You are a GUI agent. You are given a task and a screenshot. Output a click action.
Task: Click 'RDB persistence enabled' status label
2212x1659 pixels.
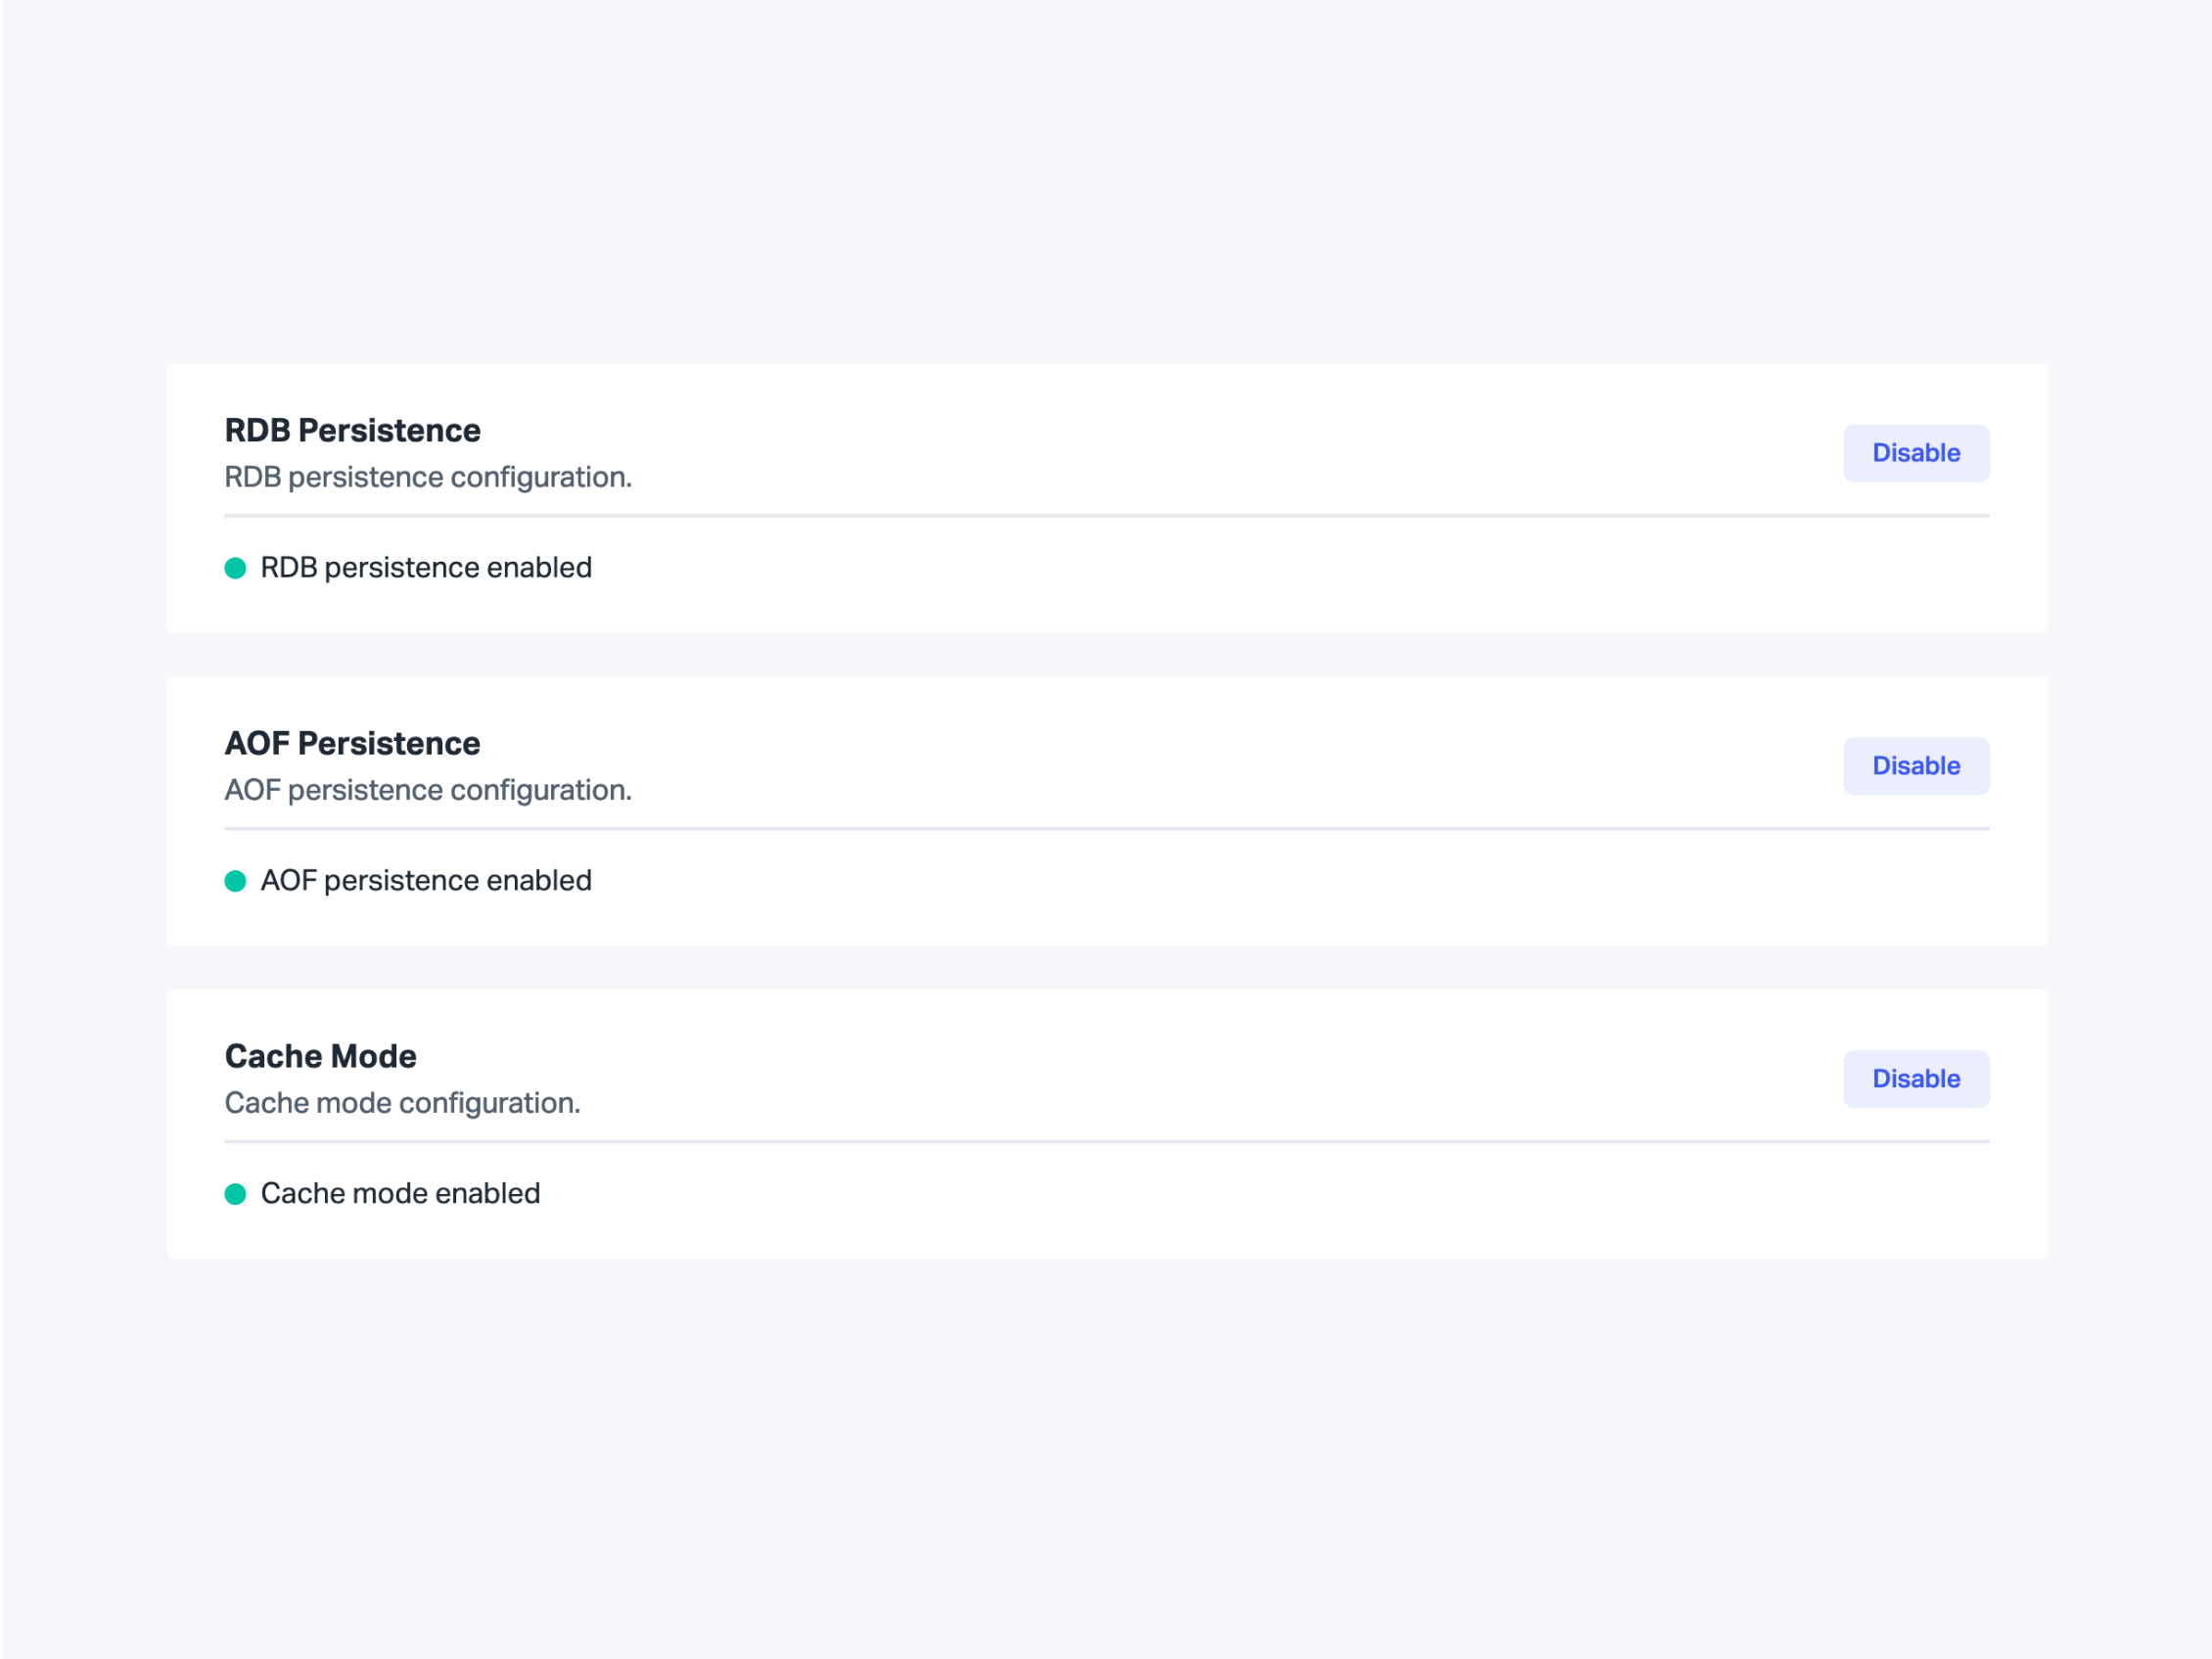click(x=426, y=568)
